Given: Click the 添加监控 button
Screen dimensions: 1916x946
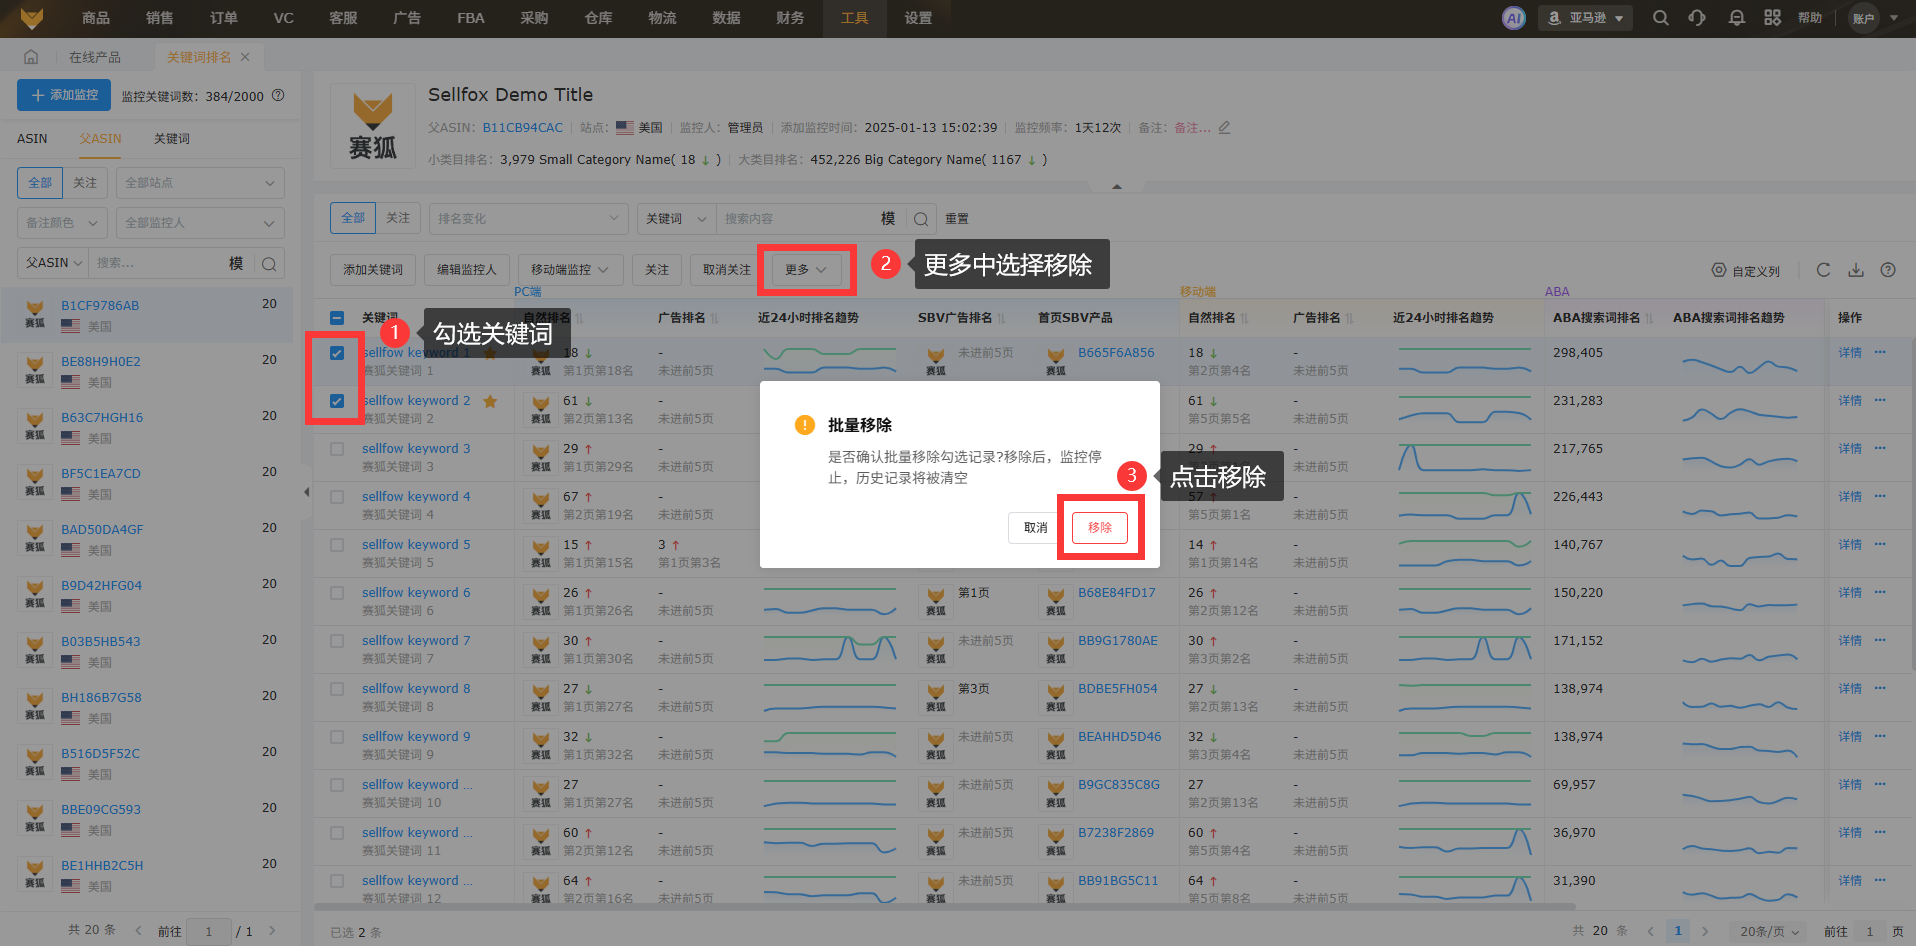Looking at the screenshot, I should click(x=64, y=95).
